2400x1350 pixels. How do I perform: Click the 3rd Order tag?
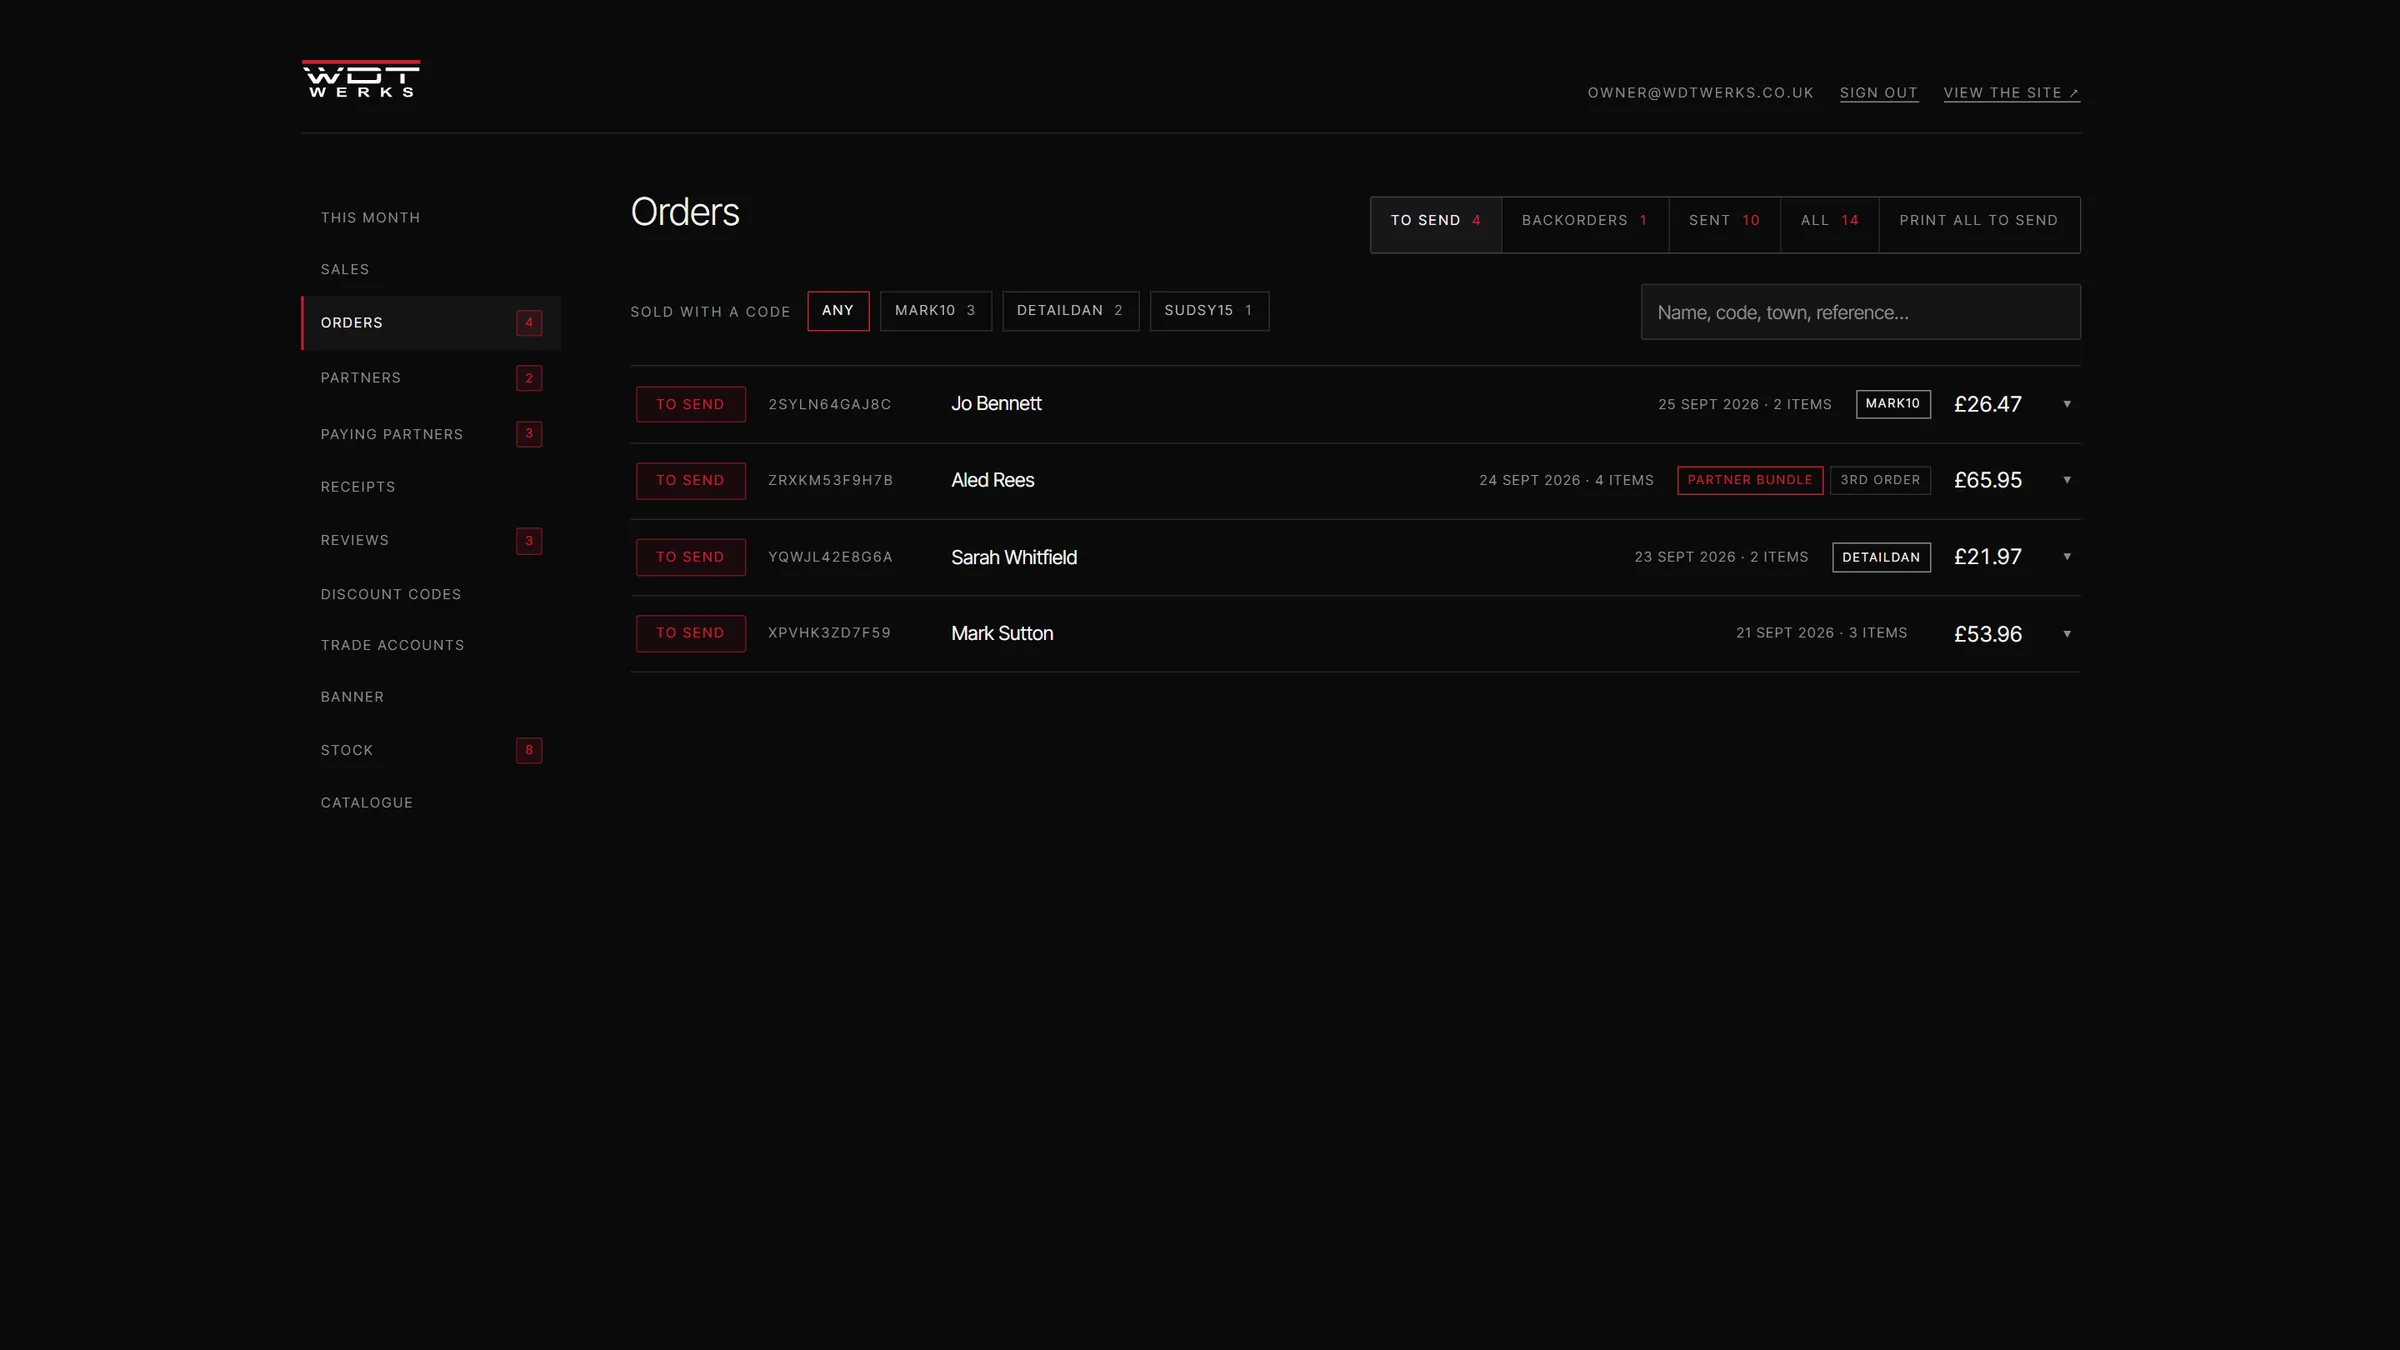point(1880,480)
